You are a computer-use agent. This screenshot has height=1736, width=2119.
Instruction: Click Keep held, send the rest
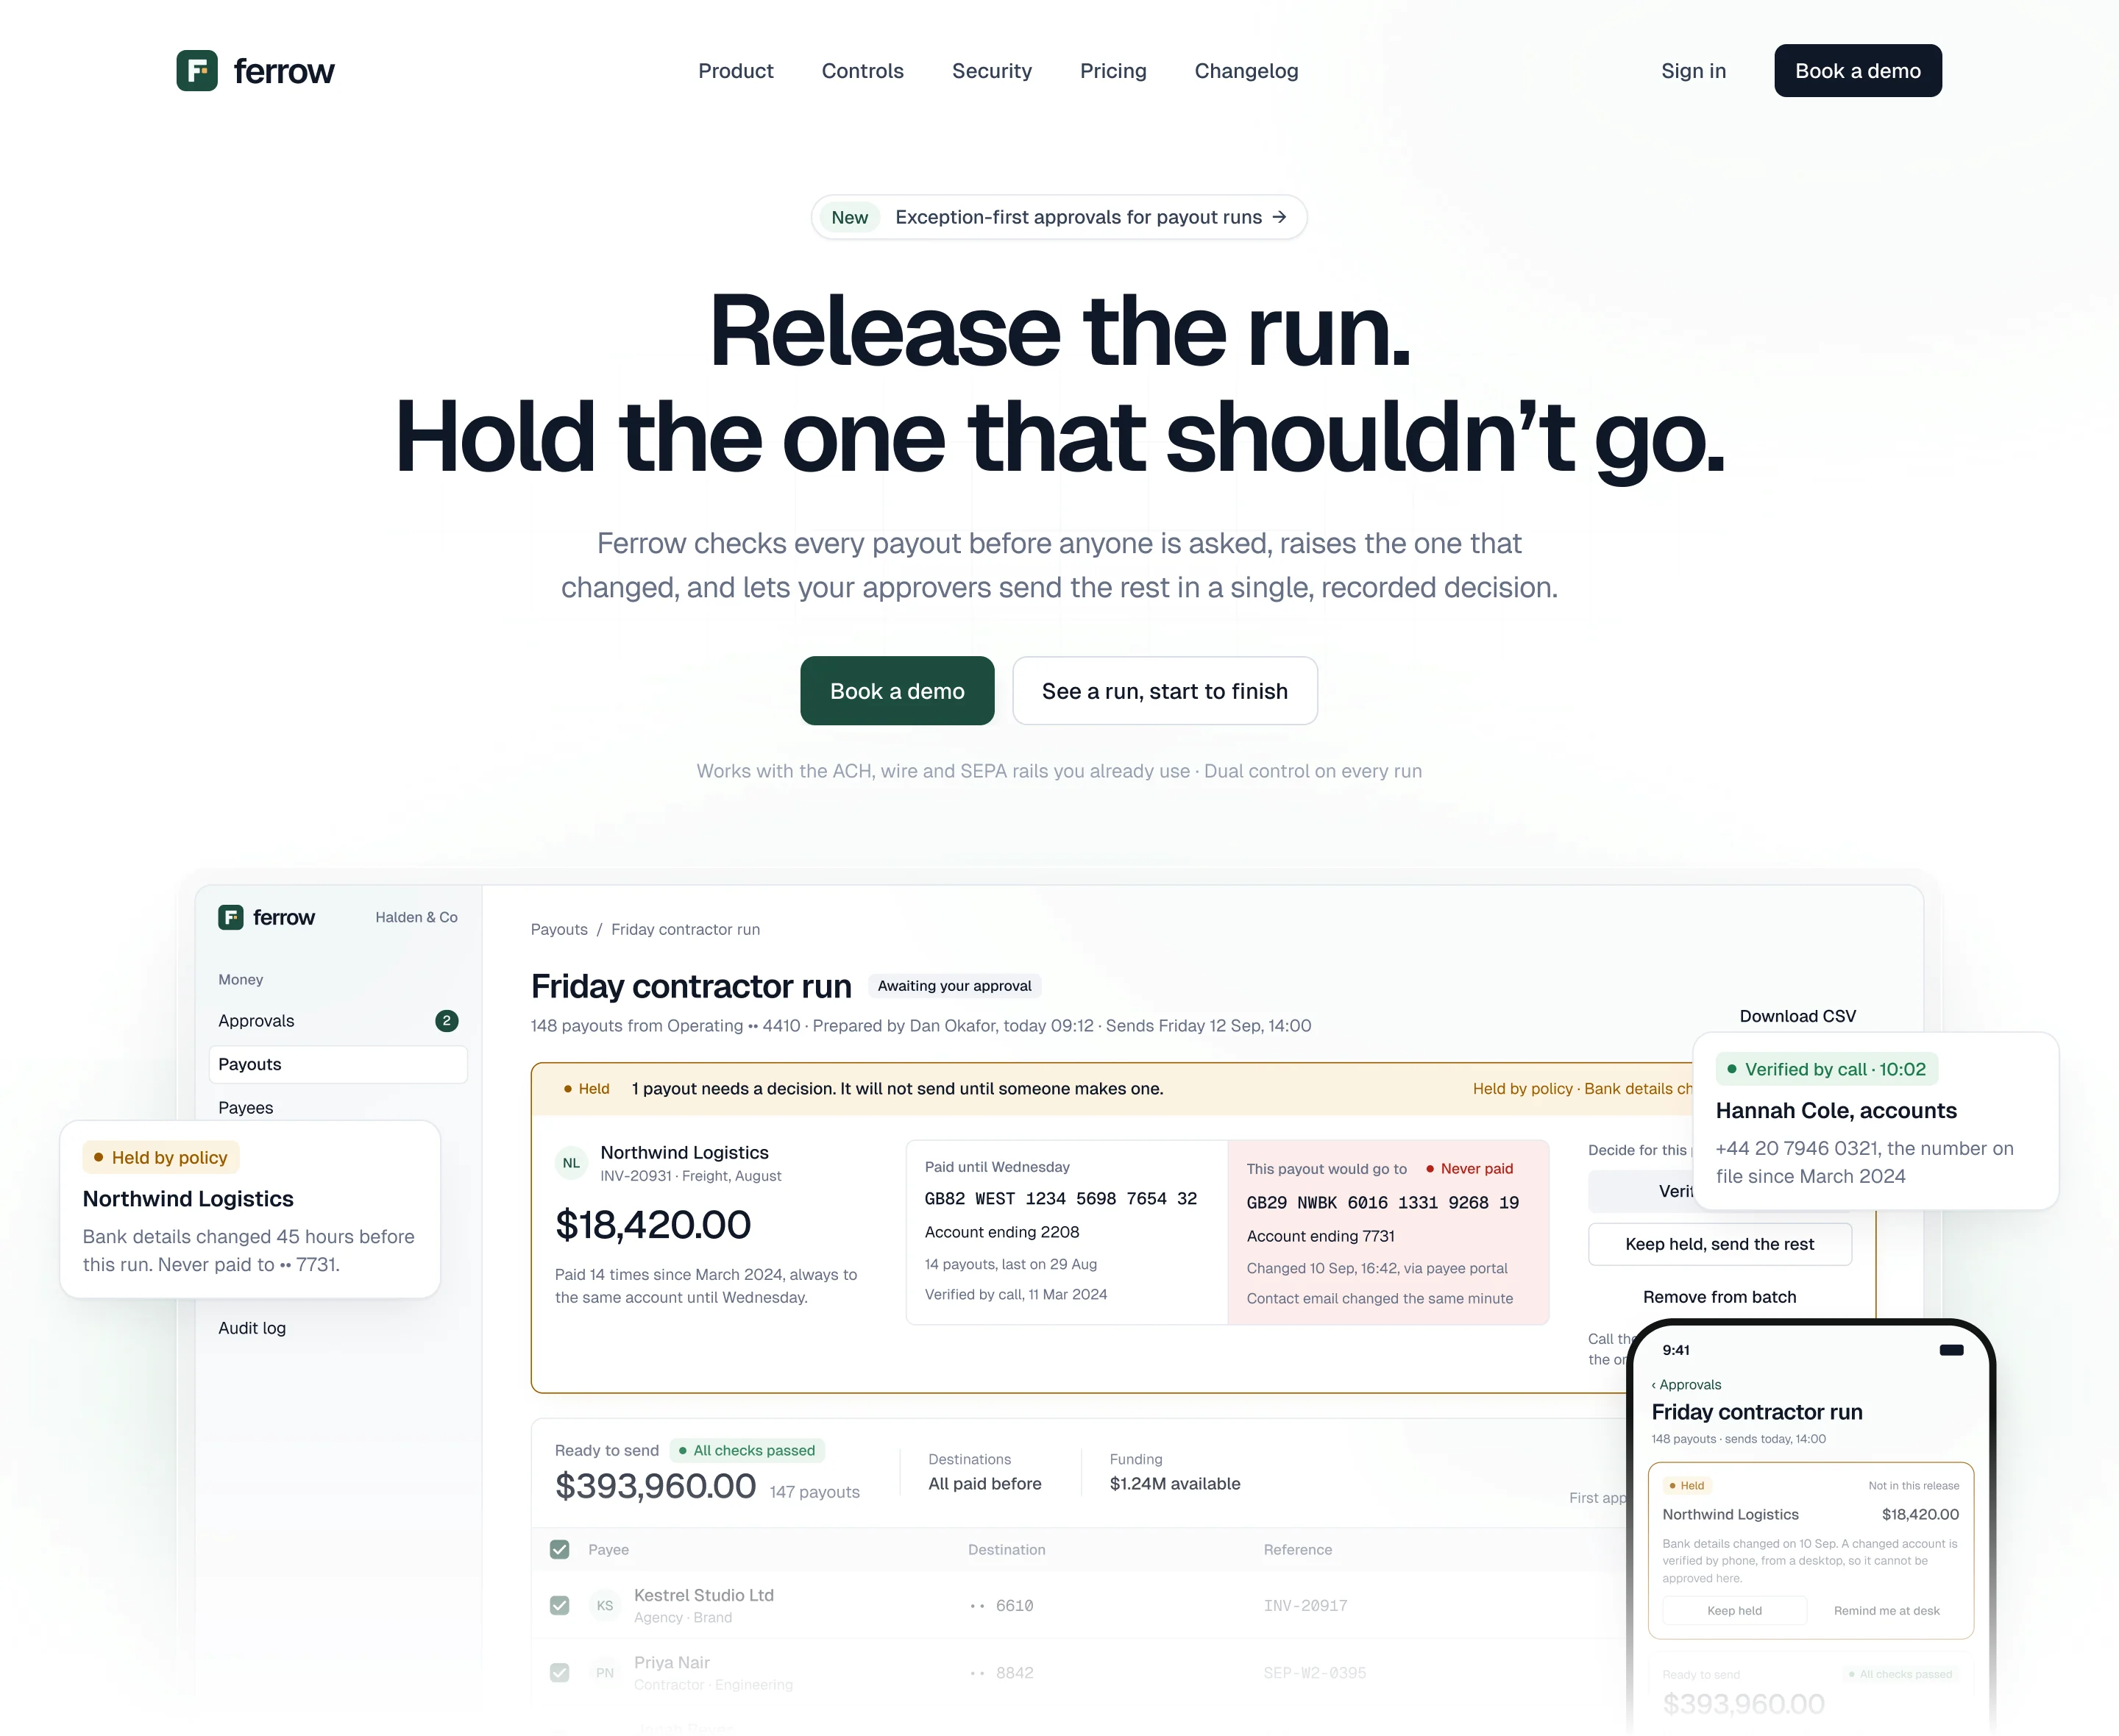tap(1719, 1244)
